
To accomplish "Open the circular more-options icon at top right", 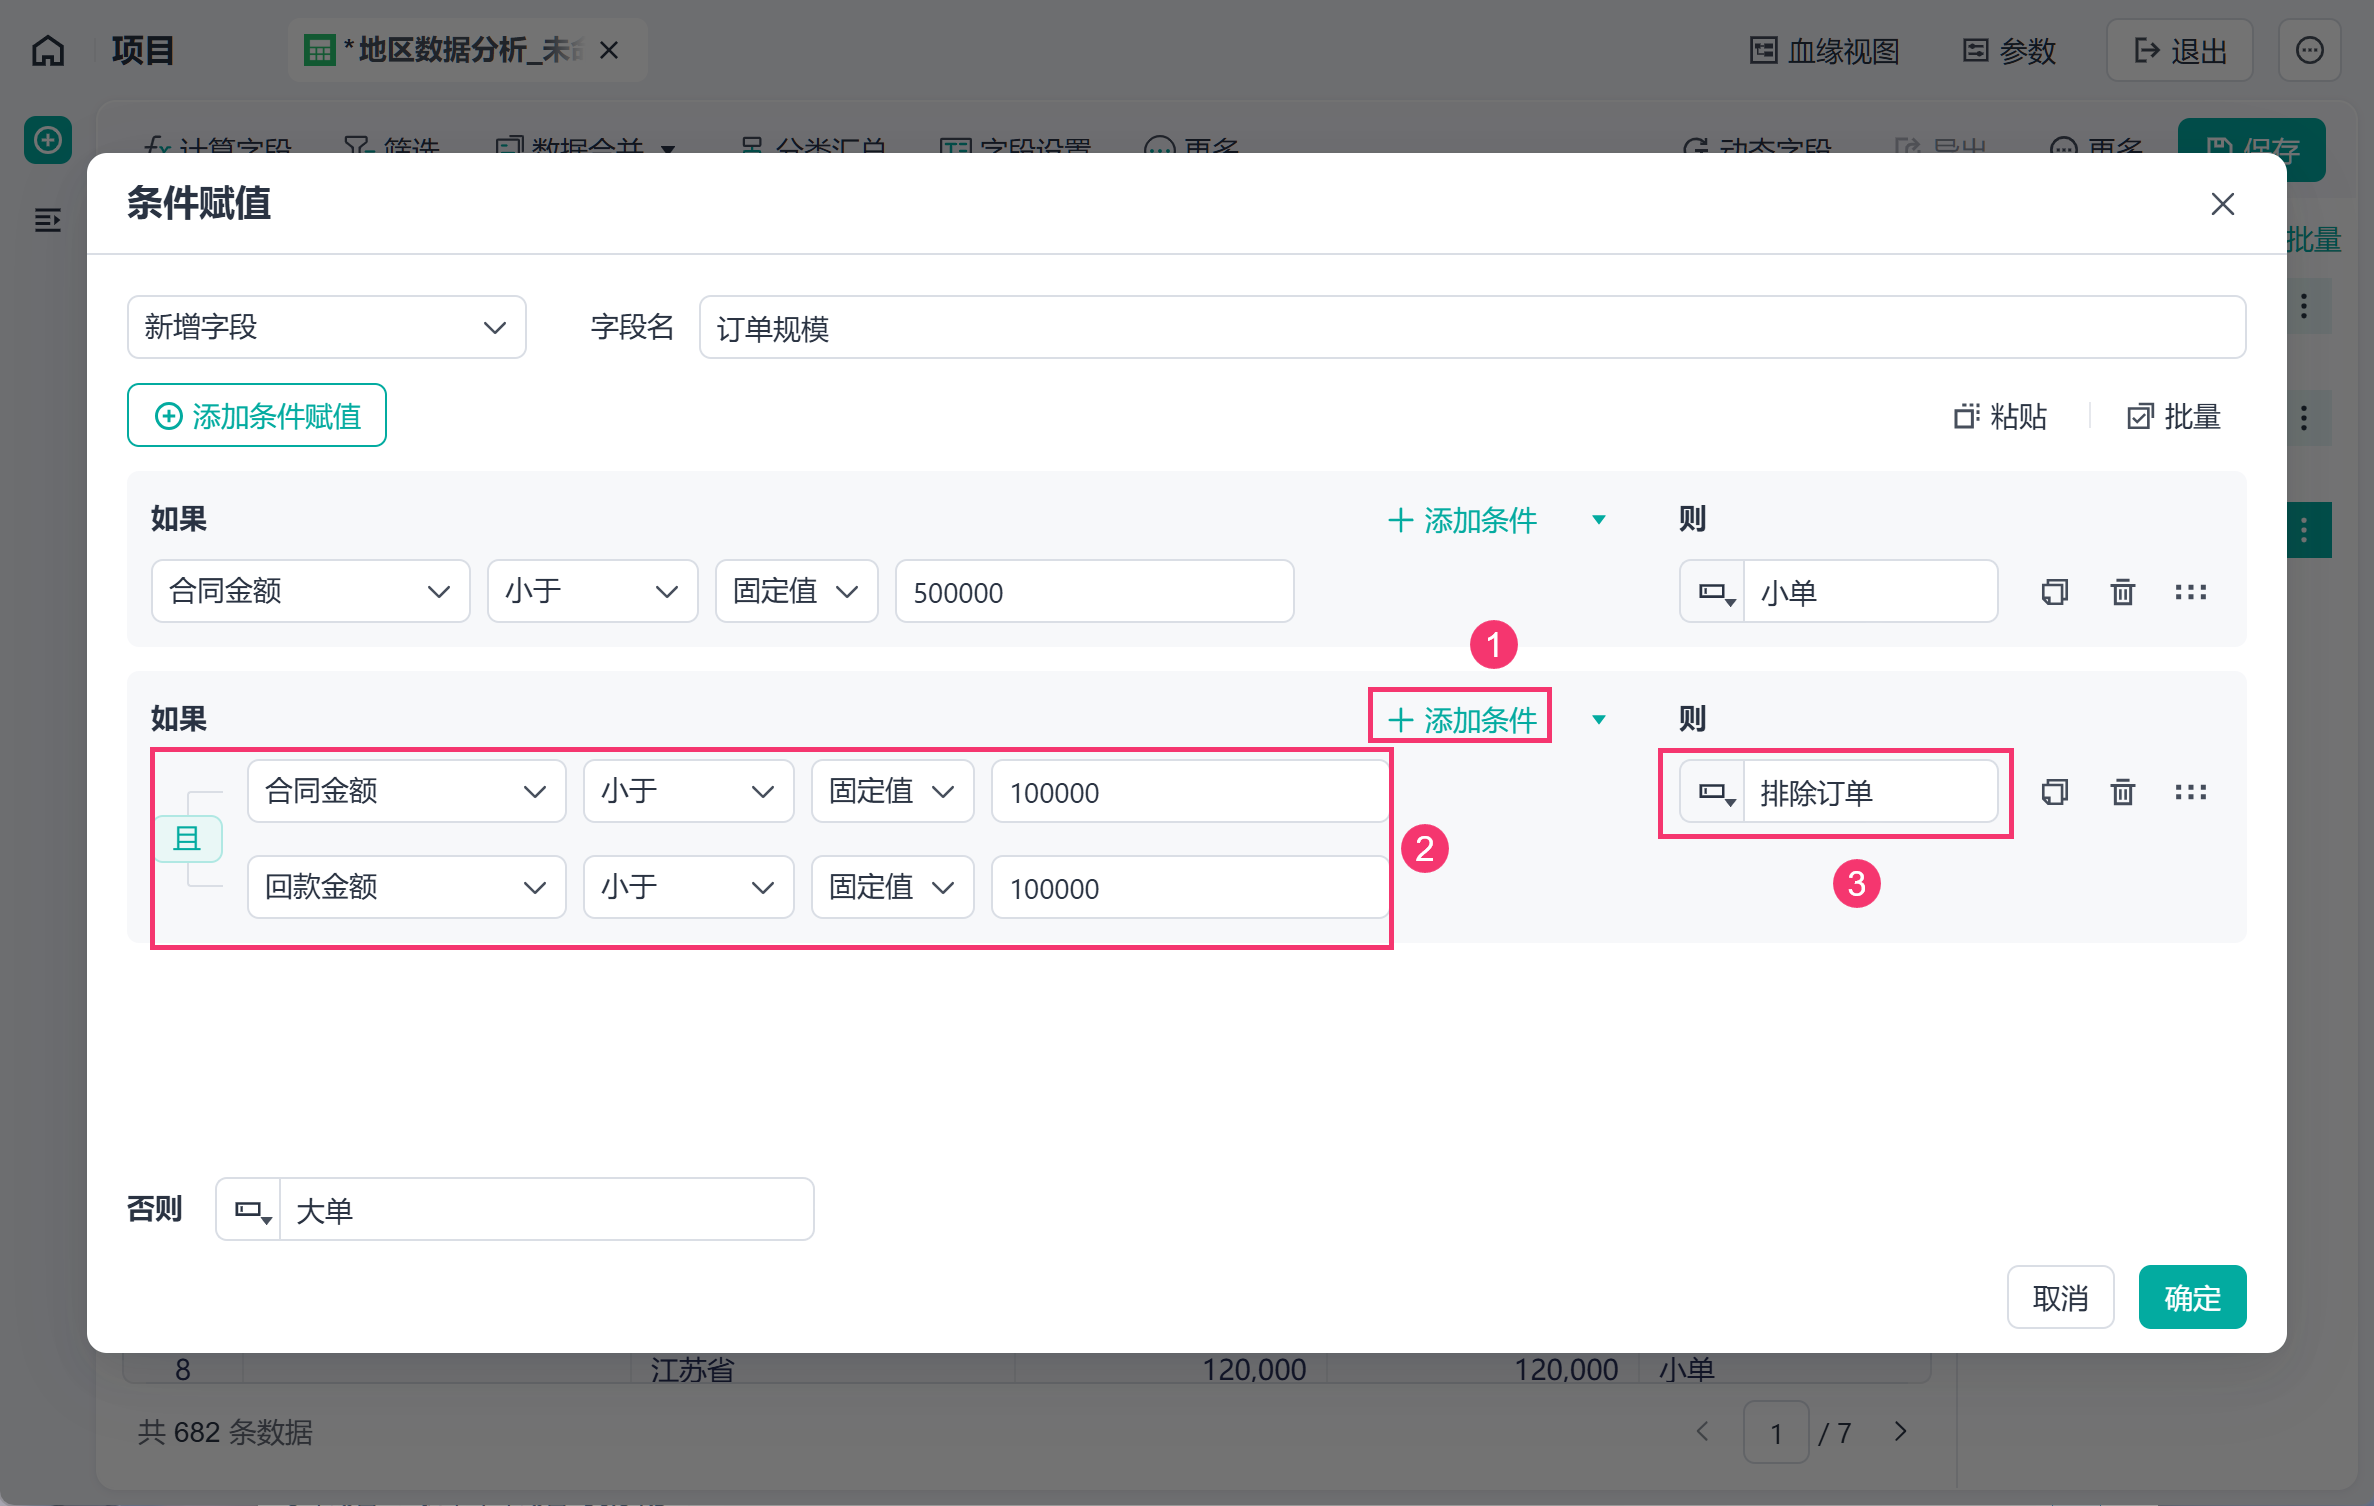I will tap(2310, 50).
